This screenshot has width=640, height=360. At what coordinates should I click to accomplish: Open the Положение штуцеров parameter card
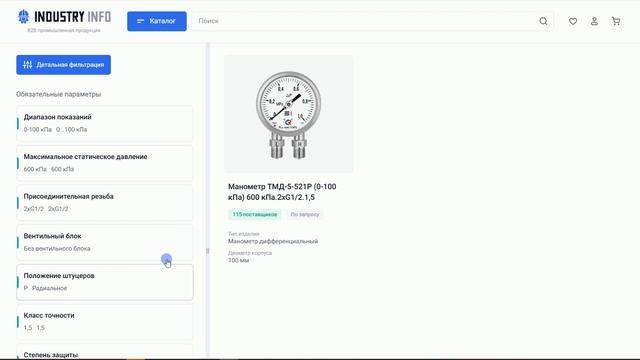tap(105, 282)
